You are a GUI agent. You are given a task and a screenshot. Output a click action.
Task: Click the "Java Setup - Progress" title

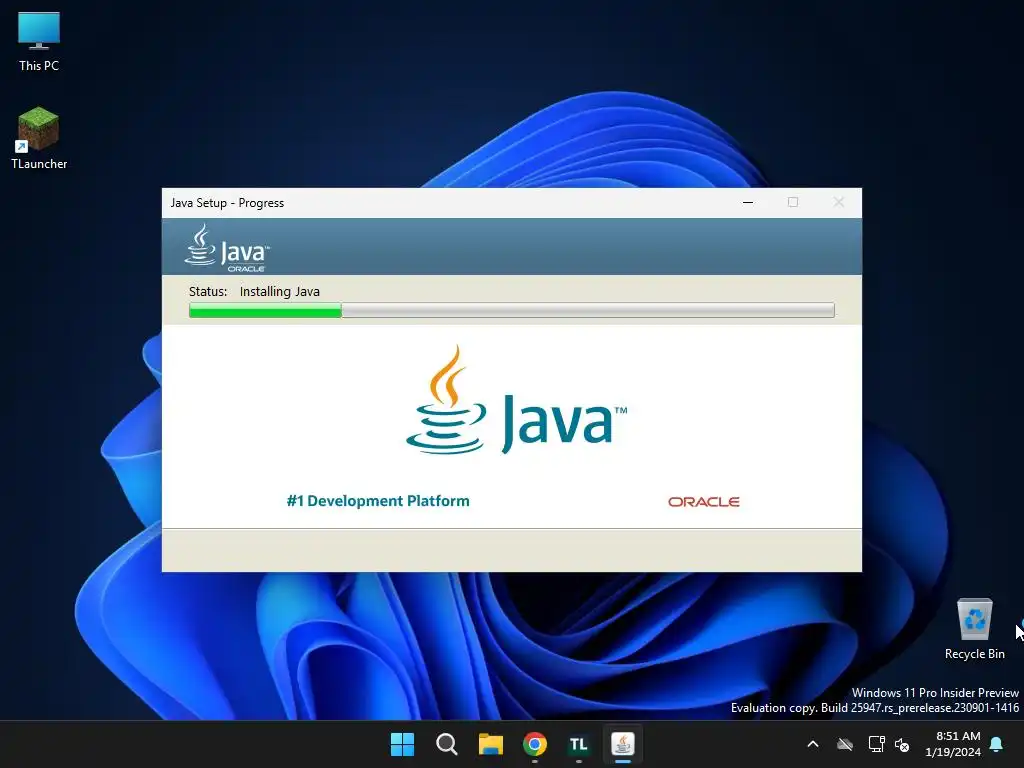coord(227,202)
